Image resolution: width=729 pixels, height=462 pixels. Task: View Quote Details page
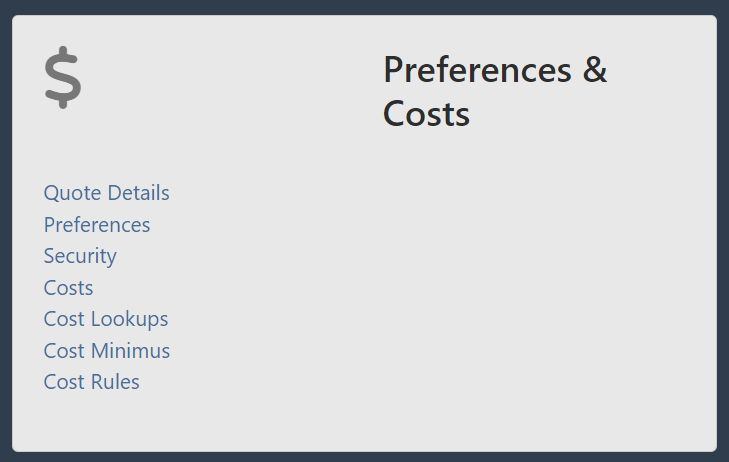pyautogui.click(x=106, y=193)
